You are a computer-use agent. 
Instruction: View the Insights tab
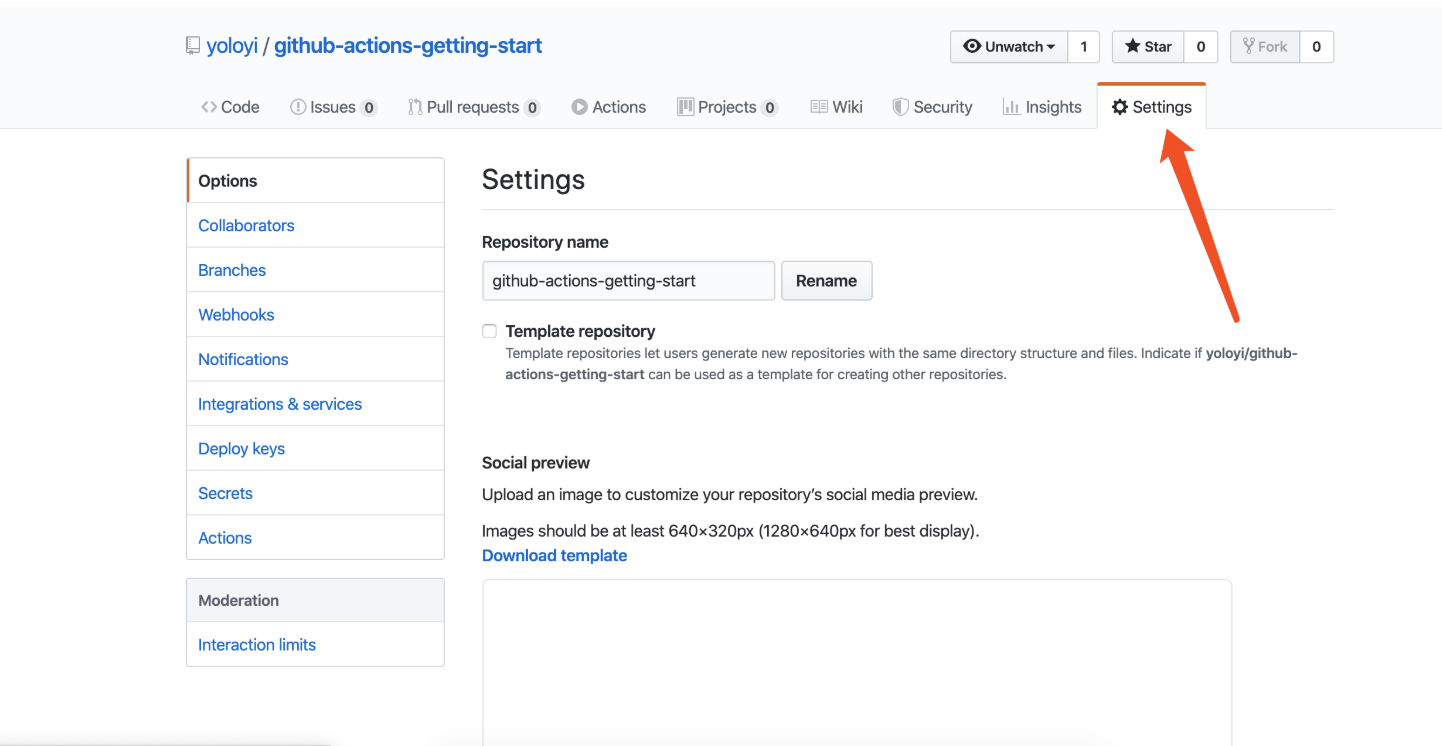click(1042, 107)
